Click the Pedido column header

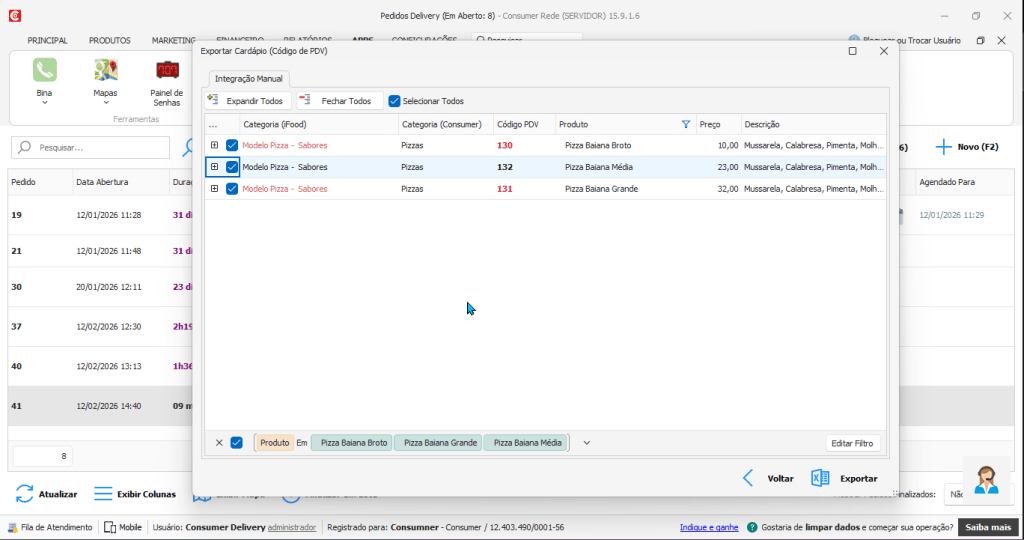click(x=40, y=182)
